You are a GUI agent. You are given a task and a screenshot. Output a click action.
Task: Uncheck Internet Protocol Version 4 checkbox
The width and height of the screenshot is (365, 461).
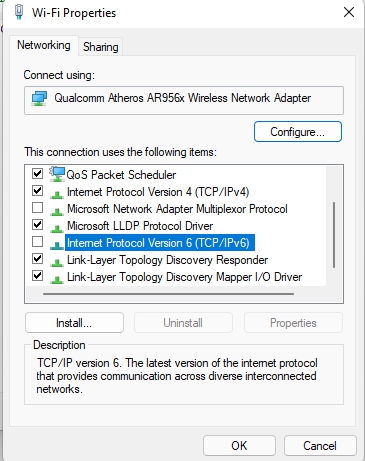click(37, 191)
